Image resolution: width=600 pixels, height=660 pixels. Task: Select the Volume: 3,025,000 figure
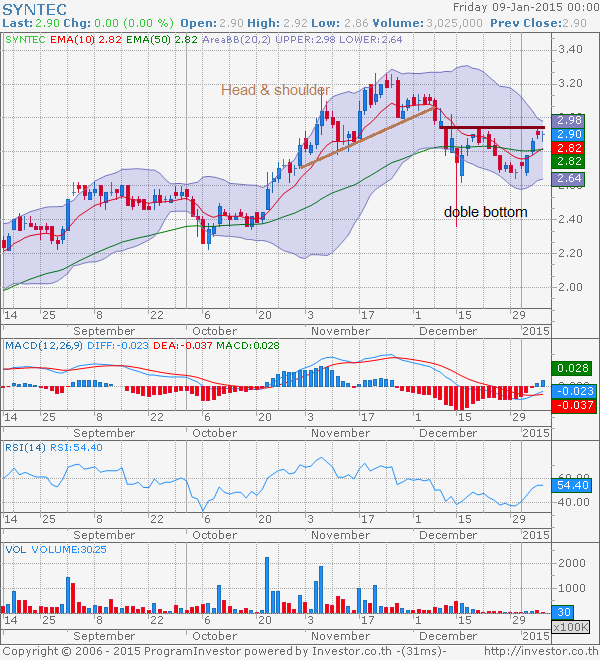click(427, 23)
